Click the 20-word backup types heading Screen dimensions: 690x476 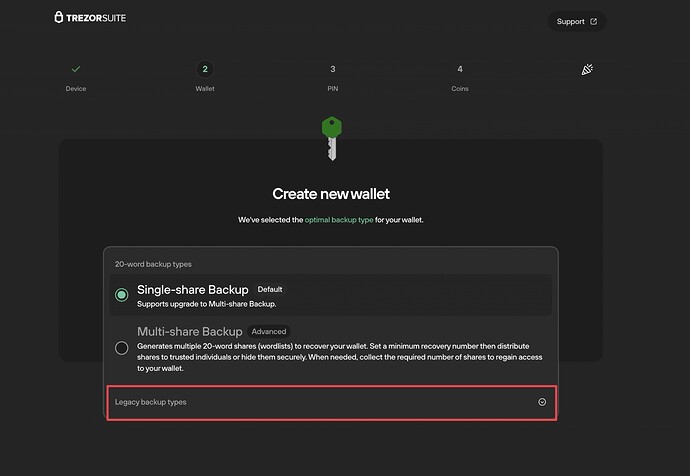(x=153, y=264)
